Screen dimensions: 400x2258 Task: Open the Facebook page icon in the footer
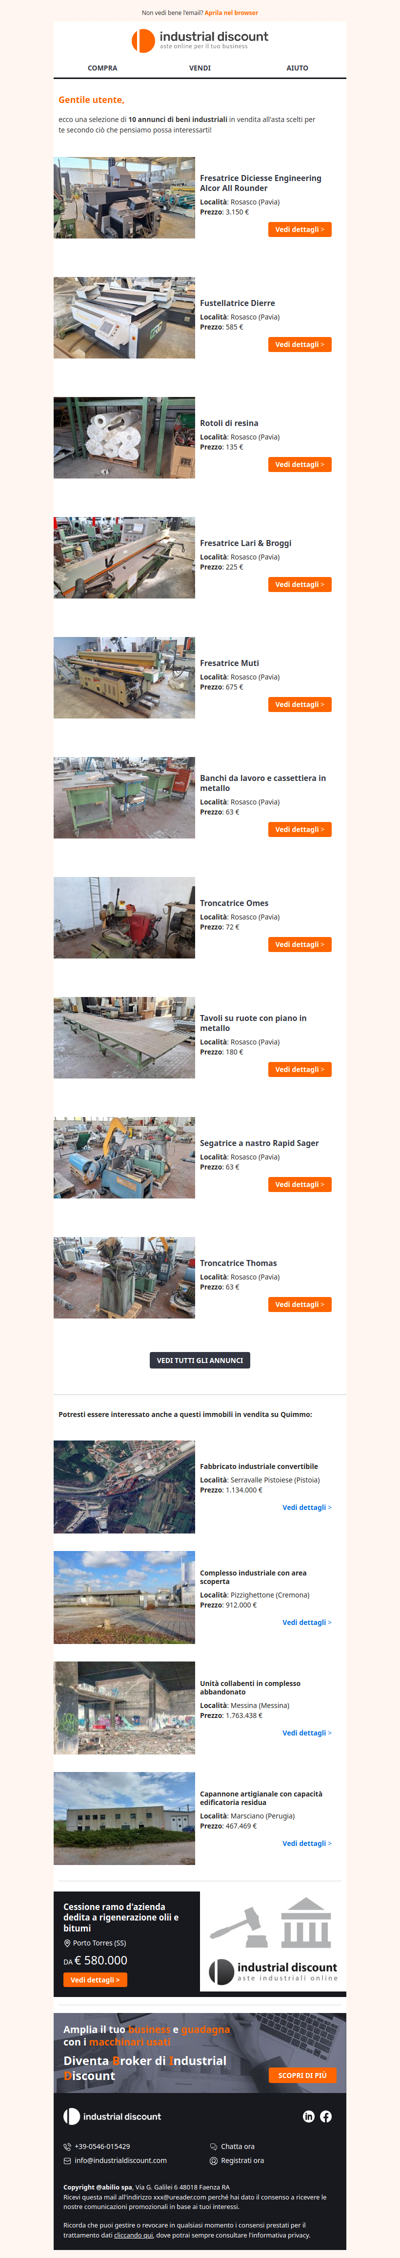(x=326, y=2116)
